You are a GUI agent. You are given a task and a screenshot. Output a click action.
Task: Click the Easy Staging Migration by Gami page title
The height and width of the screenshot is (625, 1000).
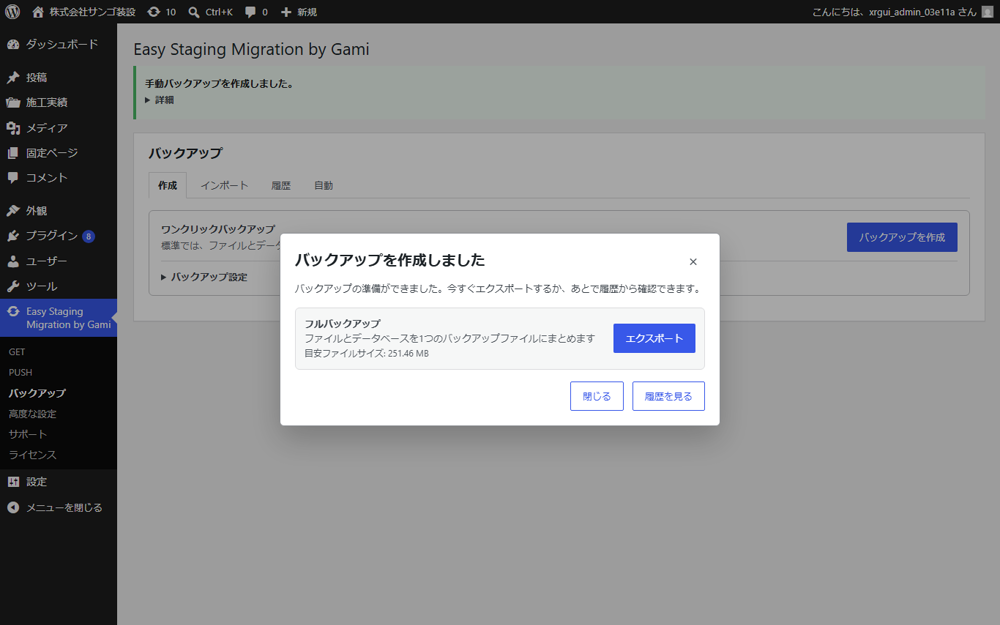[x=251, y=49]
